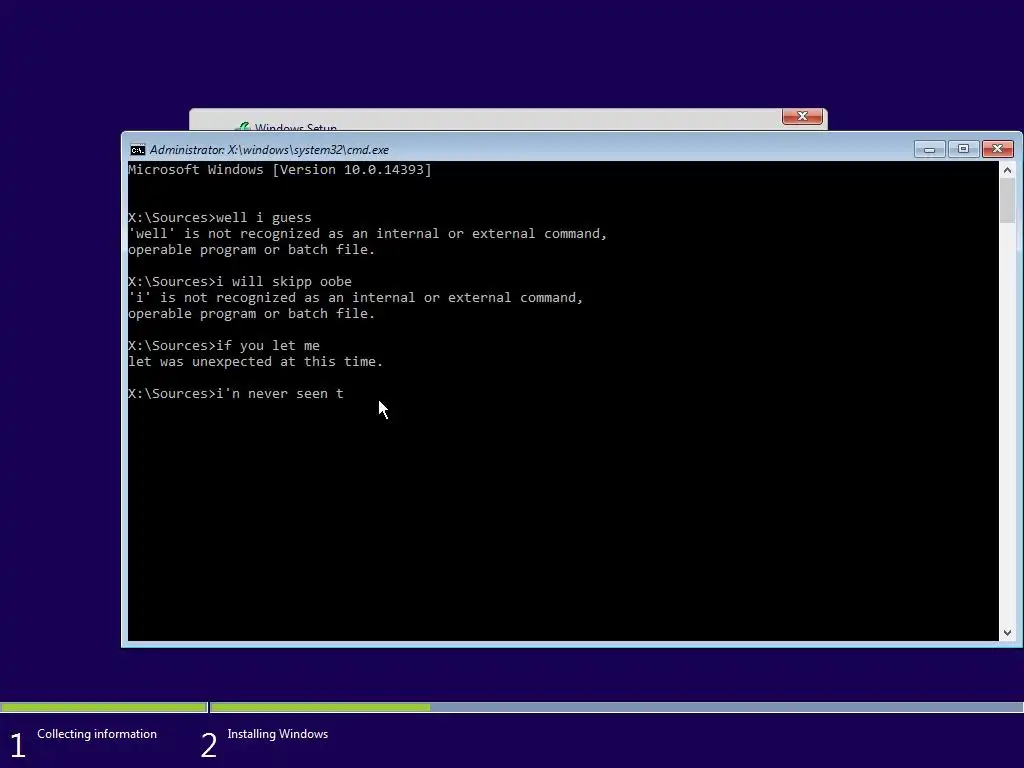This screenshot has width=1024, height=768.
Task: Click the 'X:\Sources>well i guess' line
Action: [219, 217]
